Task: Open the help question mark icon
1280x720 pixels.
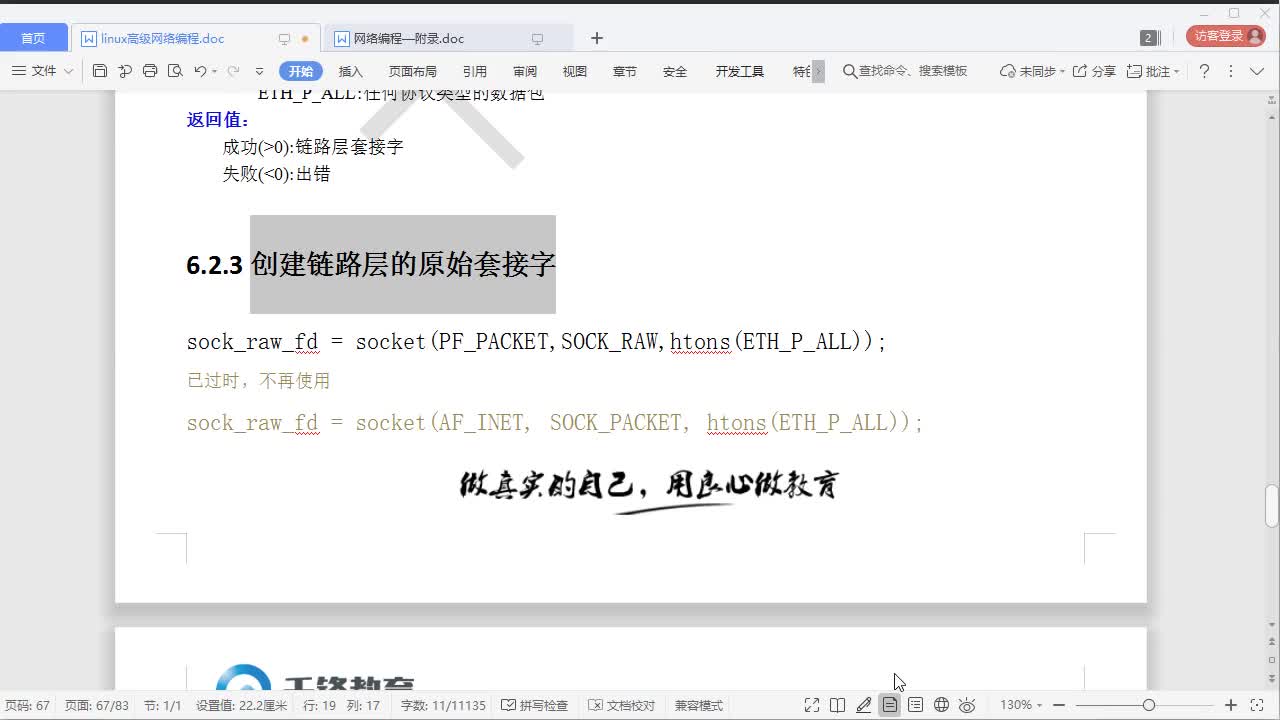Action: coord(1204,71)
